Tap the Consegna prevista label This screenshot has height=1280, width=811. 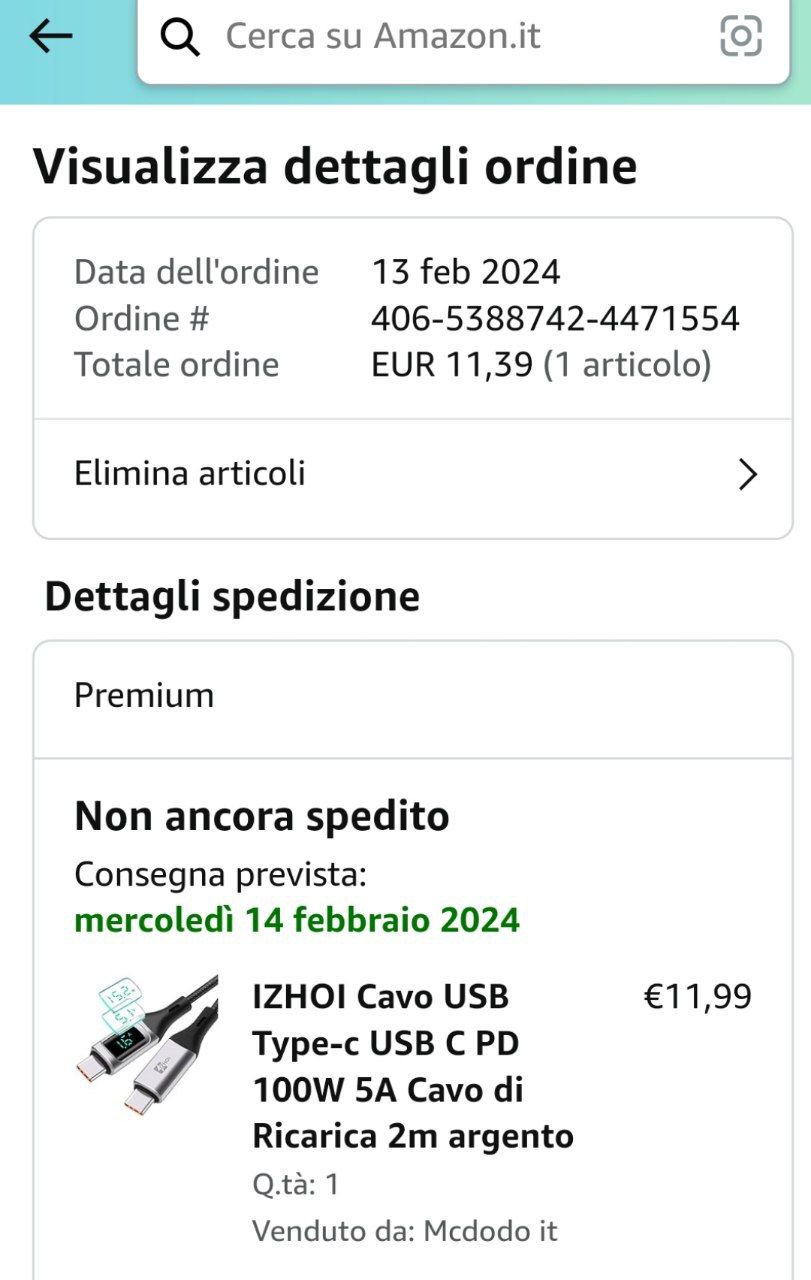click(221, 875)
